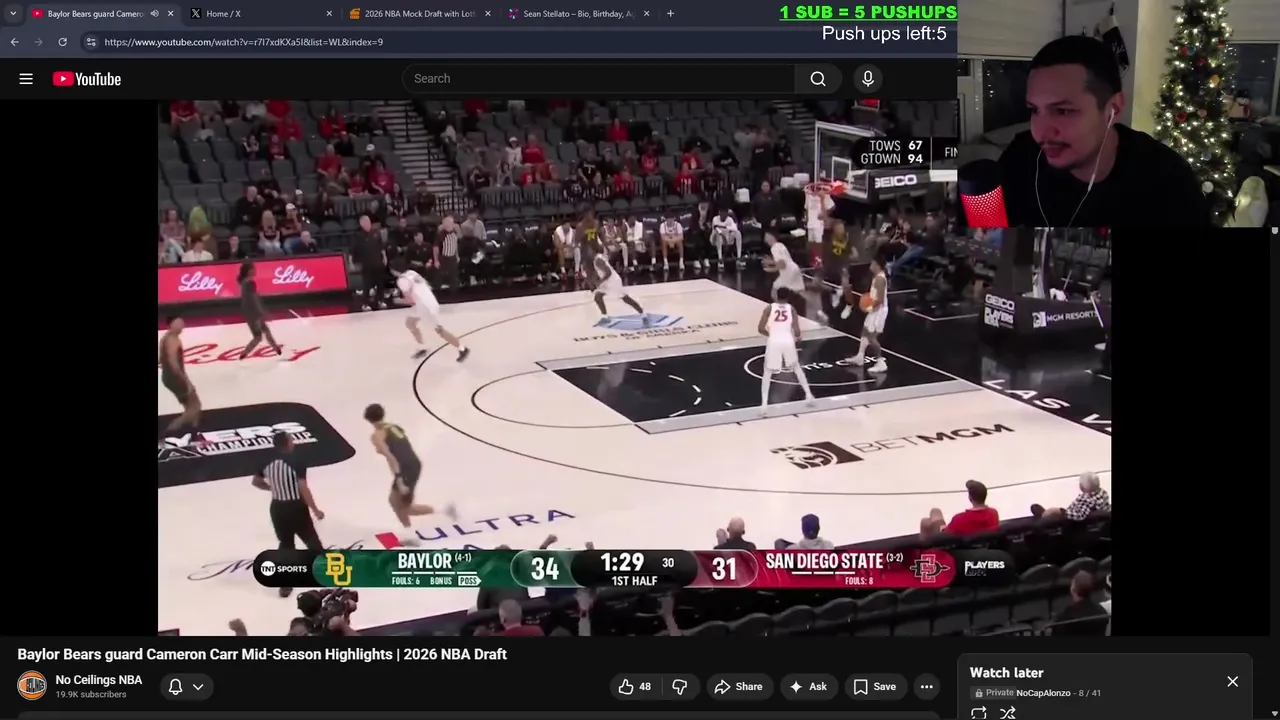Open No Ceilings NBA channel avatar
The image size is (1280, 720).
coord(32,686)
